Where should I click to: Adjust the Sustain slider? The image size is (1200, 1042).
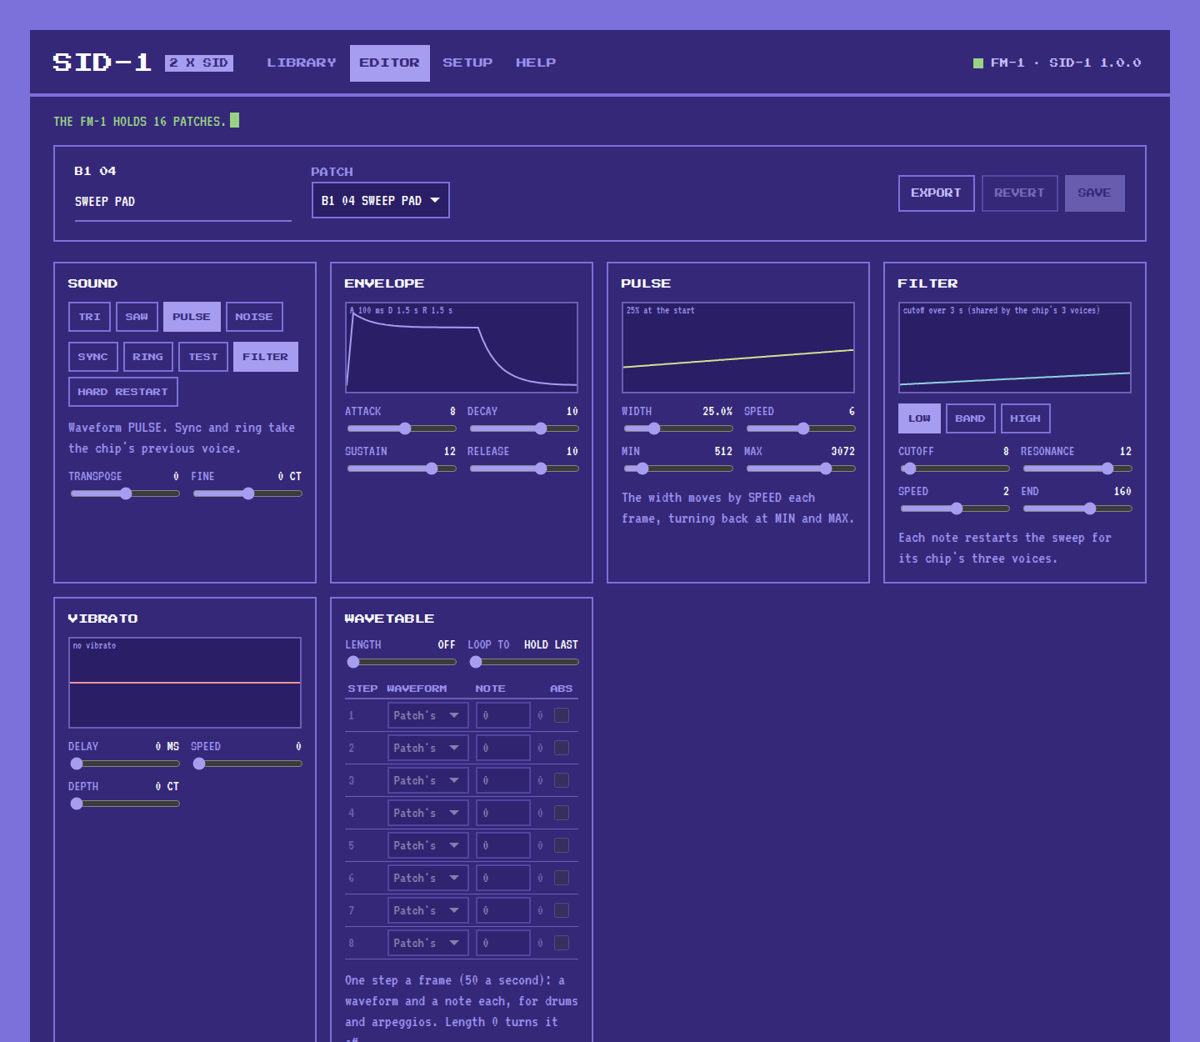pyautogui.click(x=402, y=468)
